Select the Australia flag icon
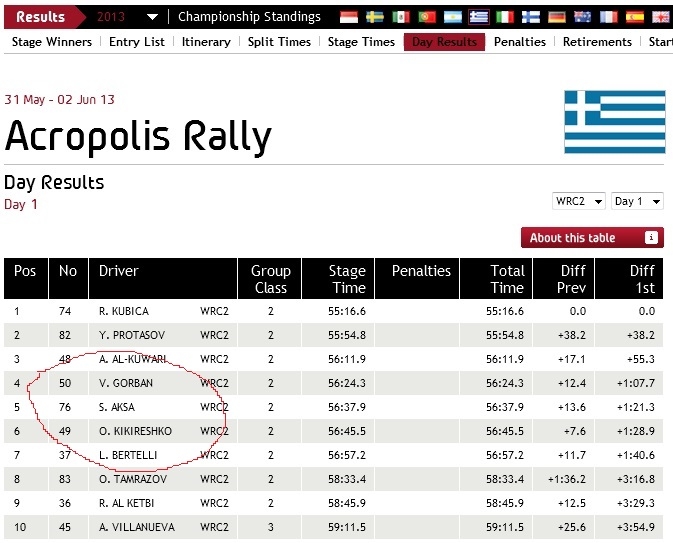 [583, 17]
